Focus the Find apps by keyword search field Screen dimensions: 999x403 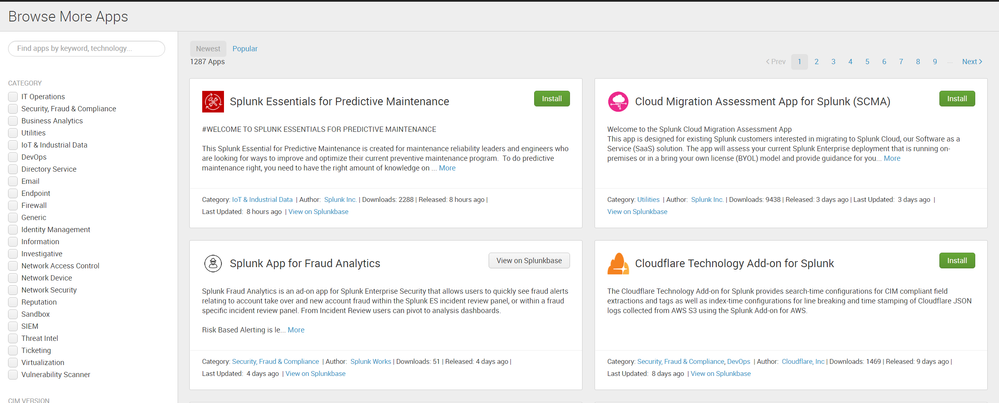[87, 48]
